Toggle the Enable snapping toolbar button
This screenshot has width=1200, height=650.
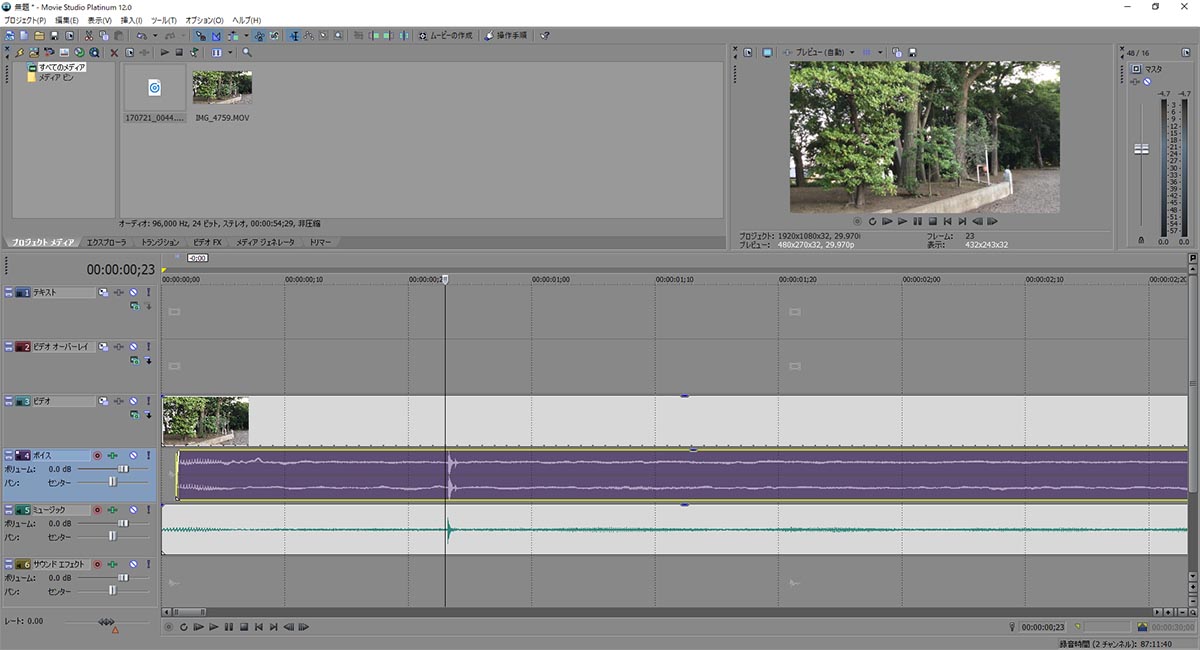click(x=201, y=35)
